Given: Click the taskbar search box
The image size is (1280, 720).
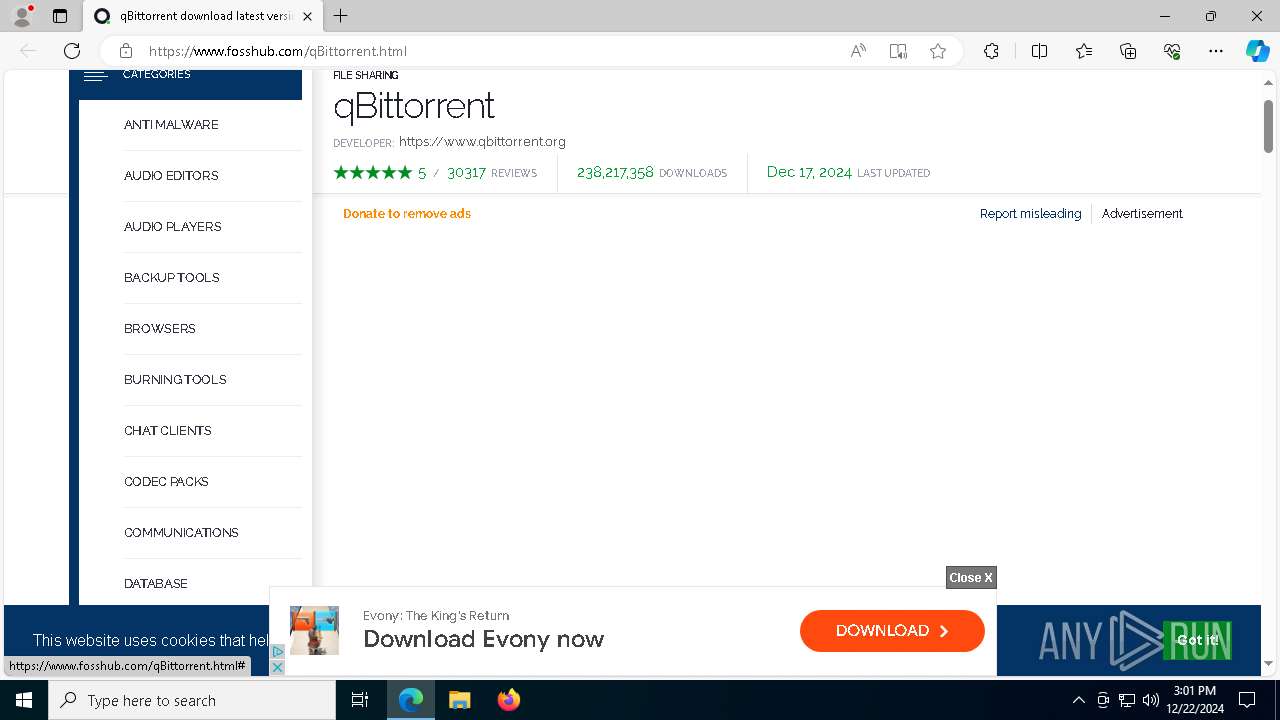Looking at the screenshot, I should 192,700.
